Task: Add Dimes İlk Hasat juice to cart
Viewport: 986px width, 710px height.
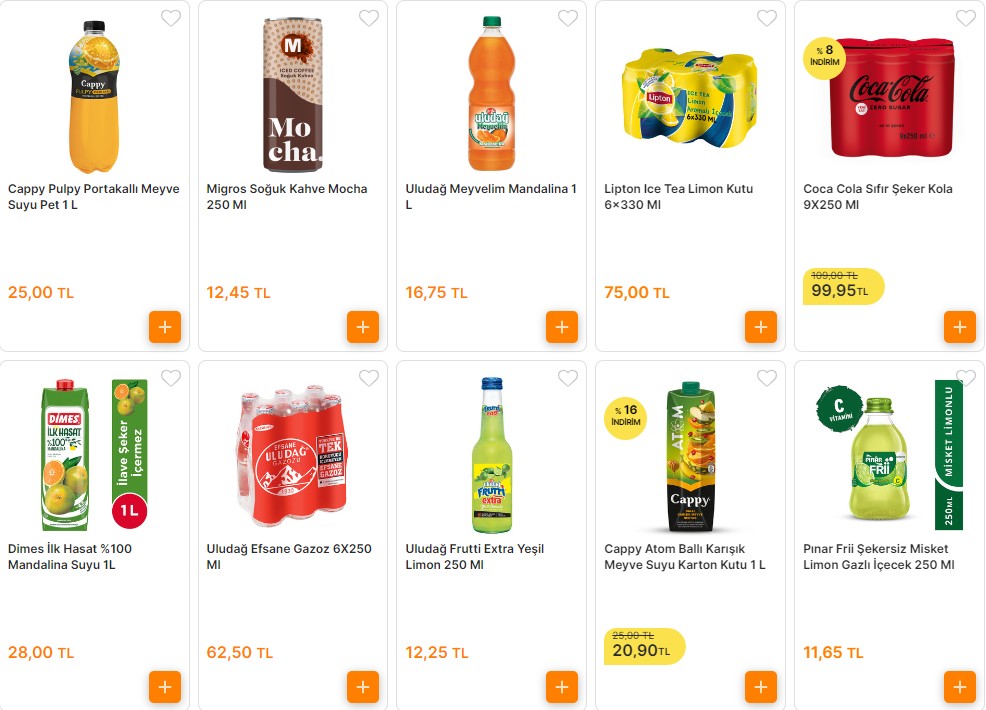Action: 165,687
